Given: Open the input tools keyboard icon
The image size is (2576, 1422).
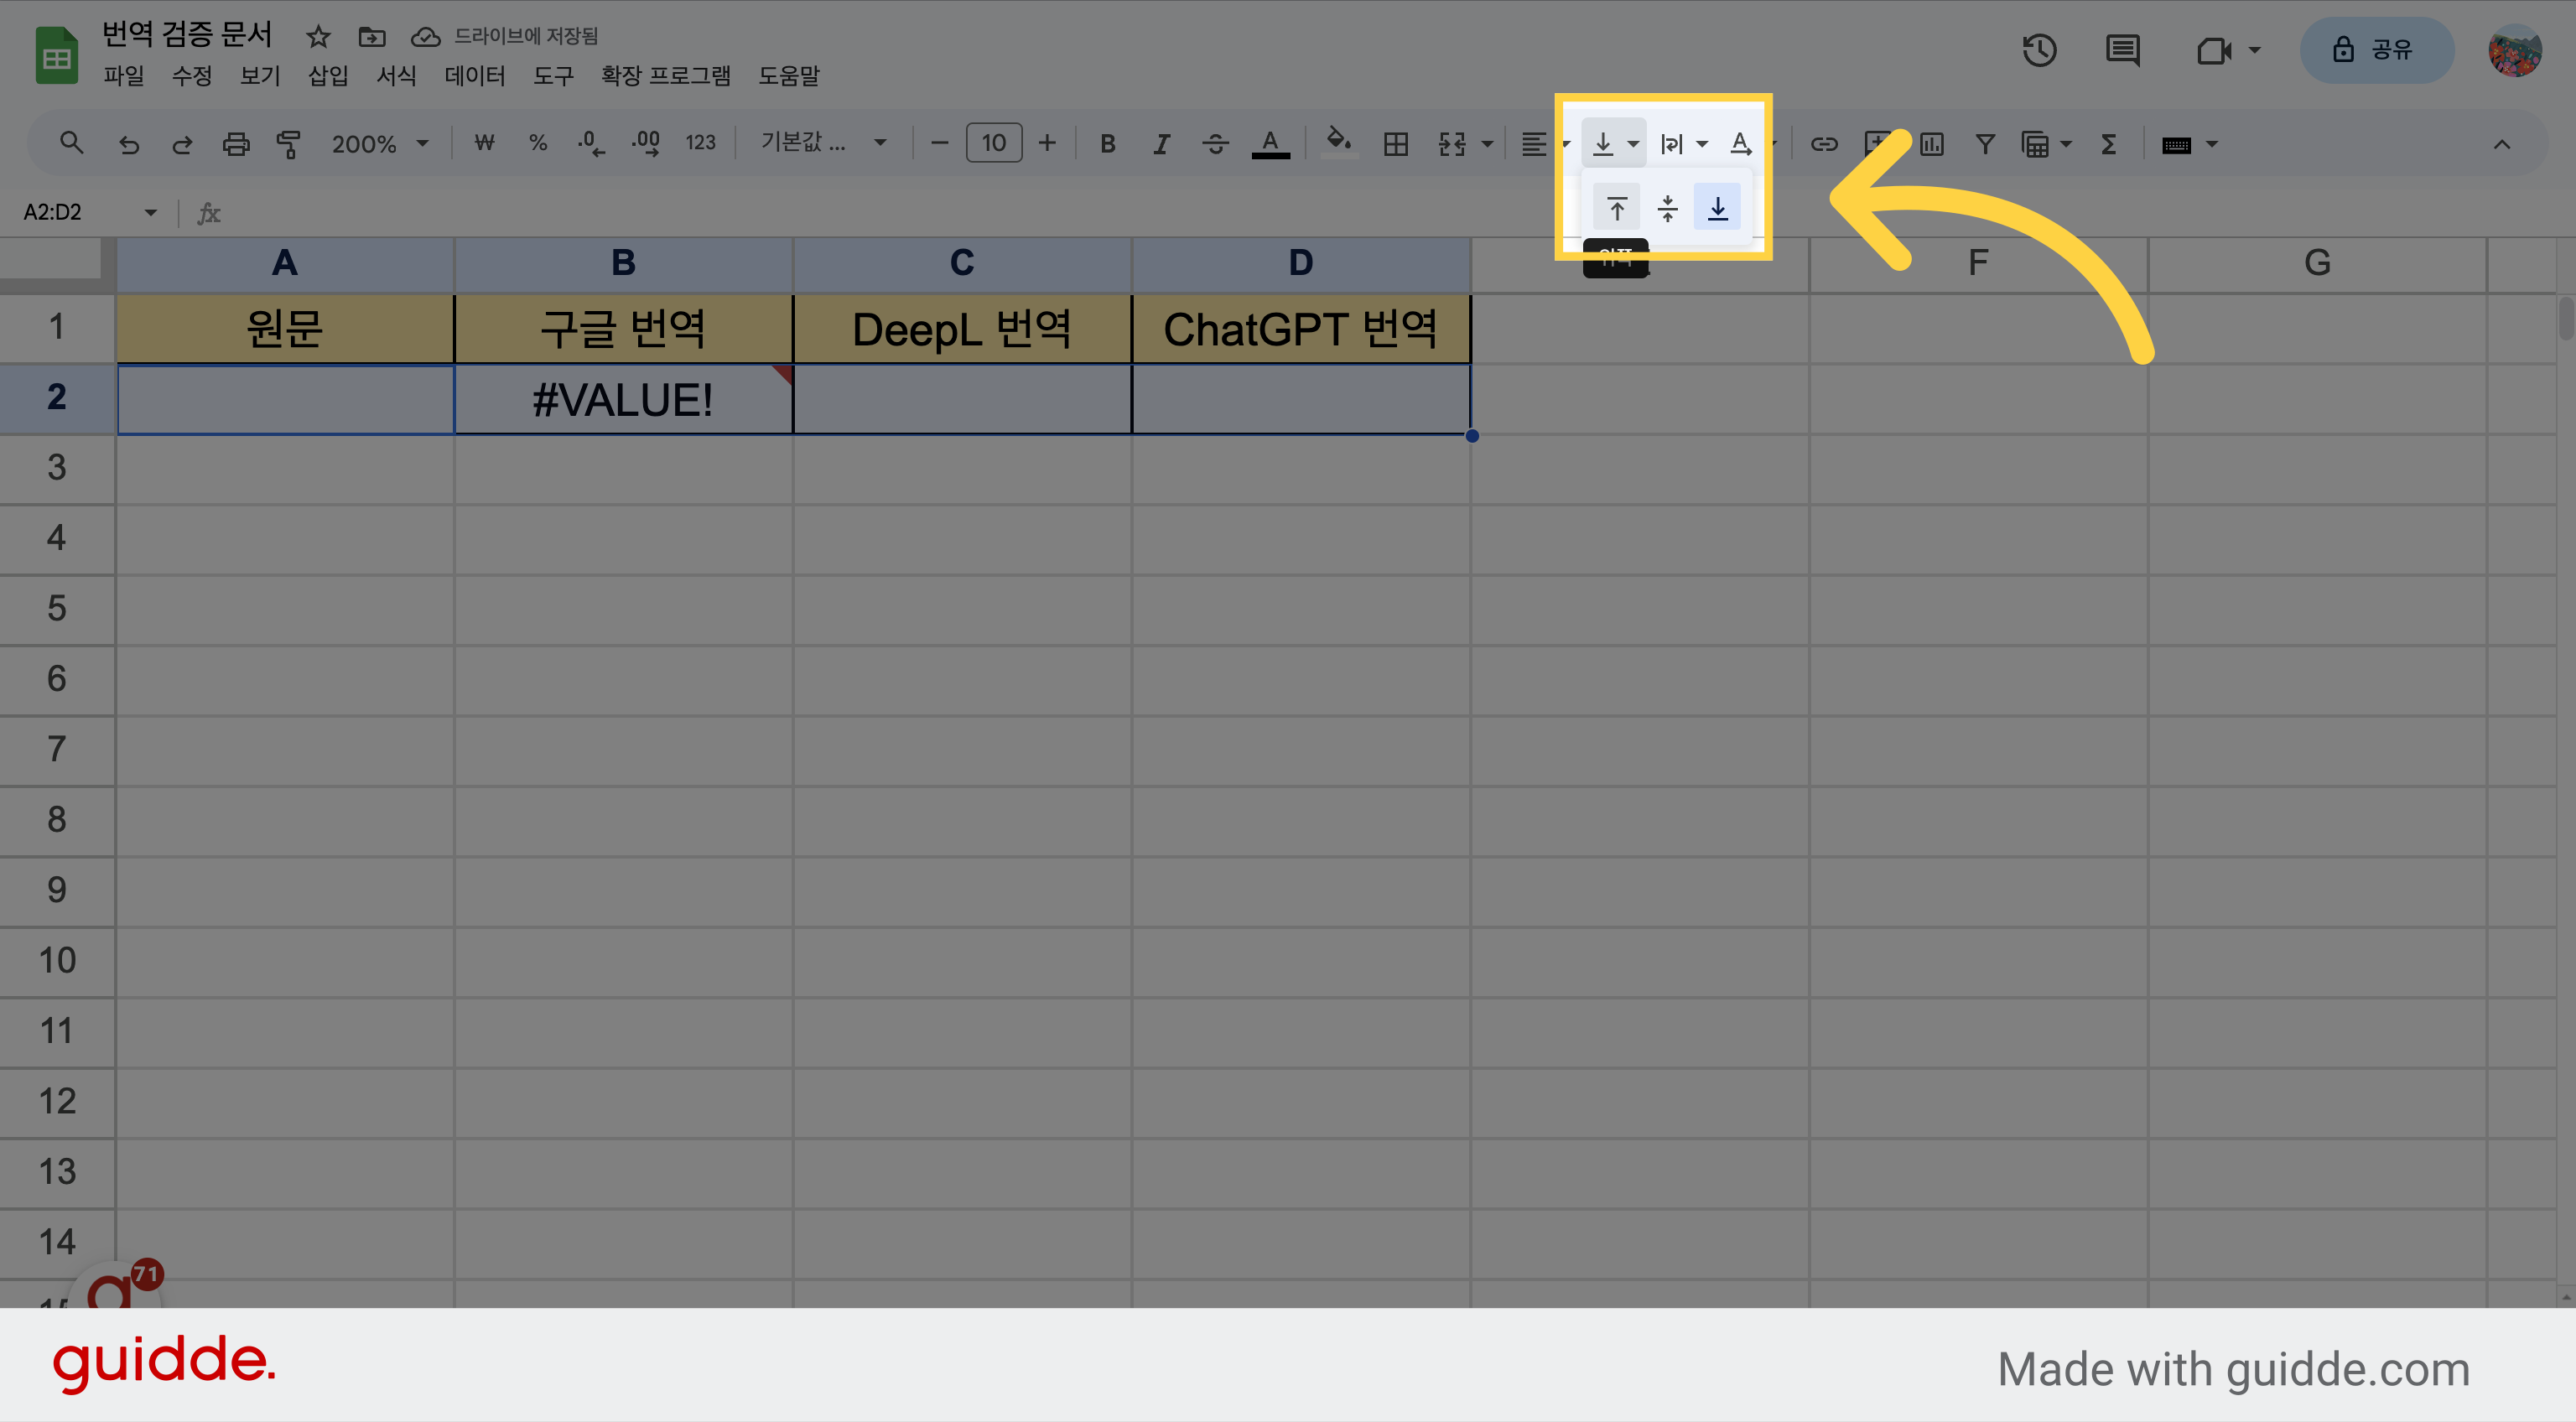Looking at the screenshot, I should (2176, 145).
